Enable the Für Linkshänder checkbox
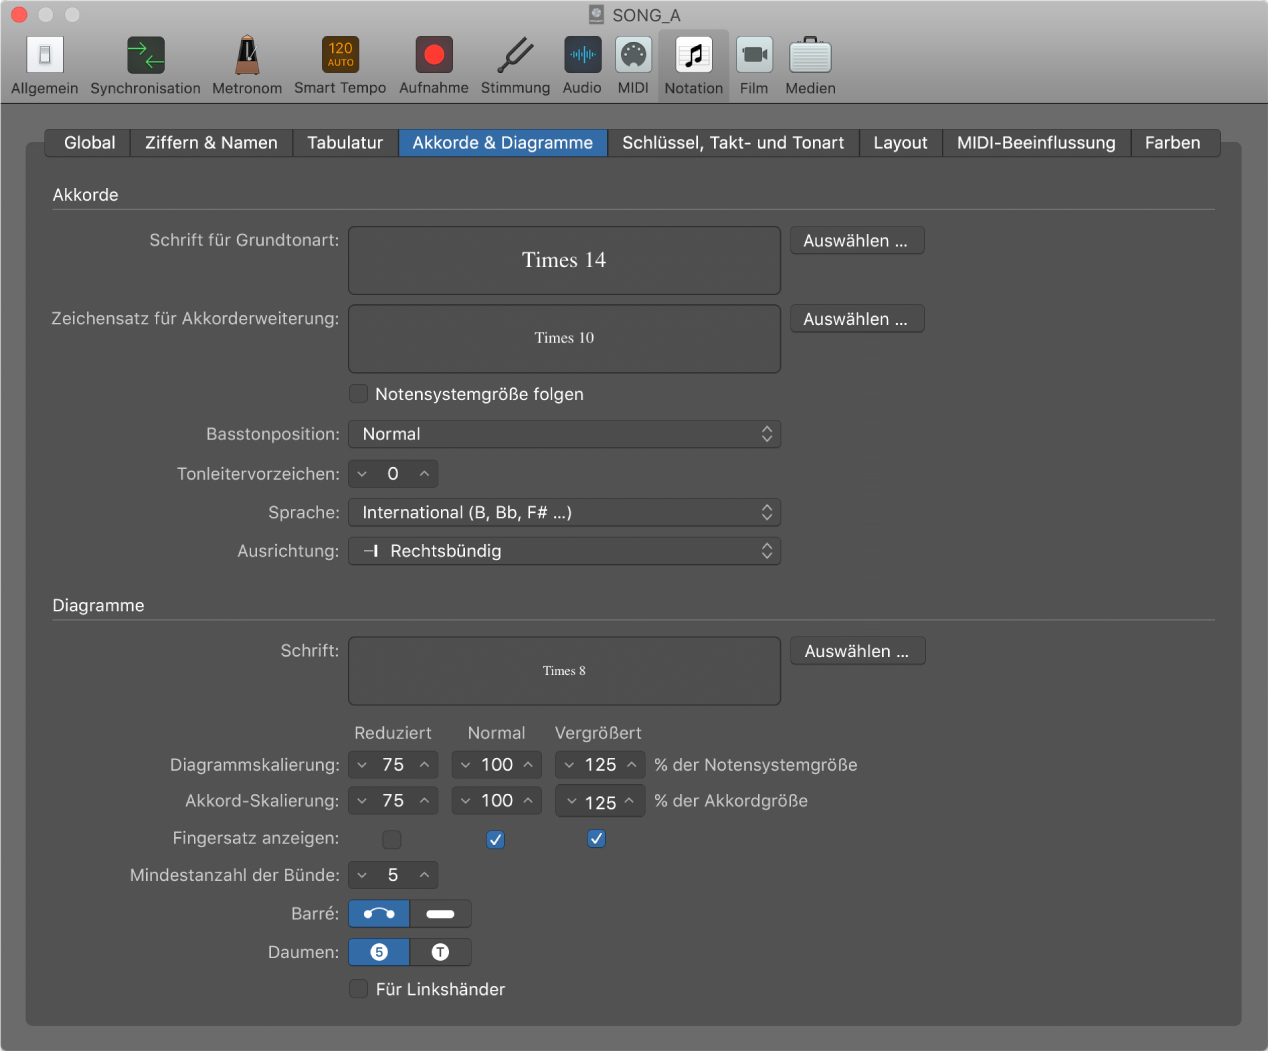Image resolution: width=1269 pixels, height=1053 pixels. point(358,989)
